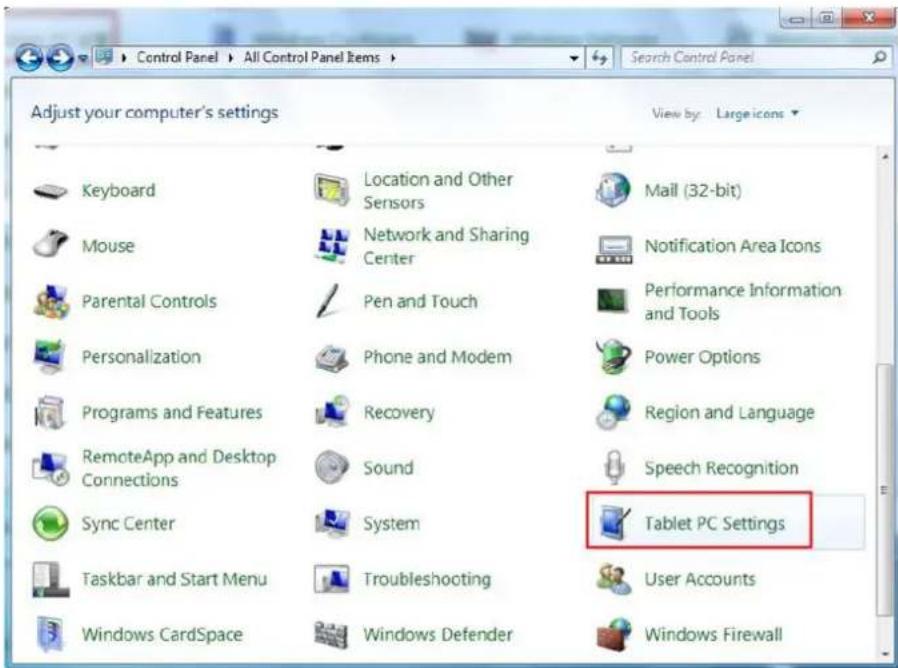
Task: Open the Windows Firewall link
Action: click(x=713, y=635)
